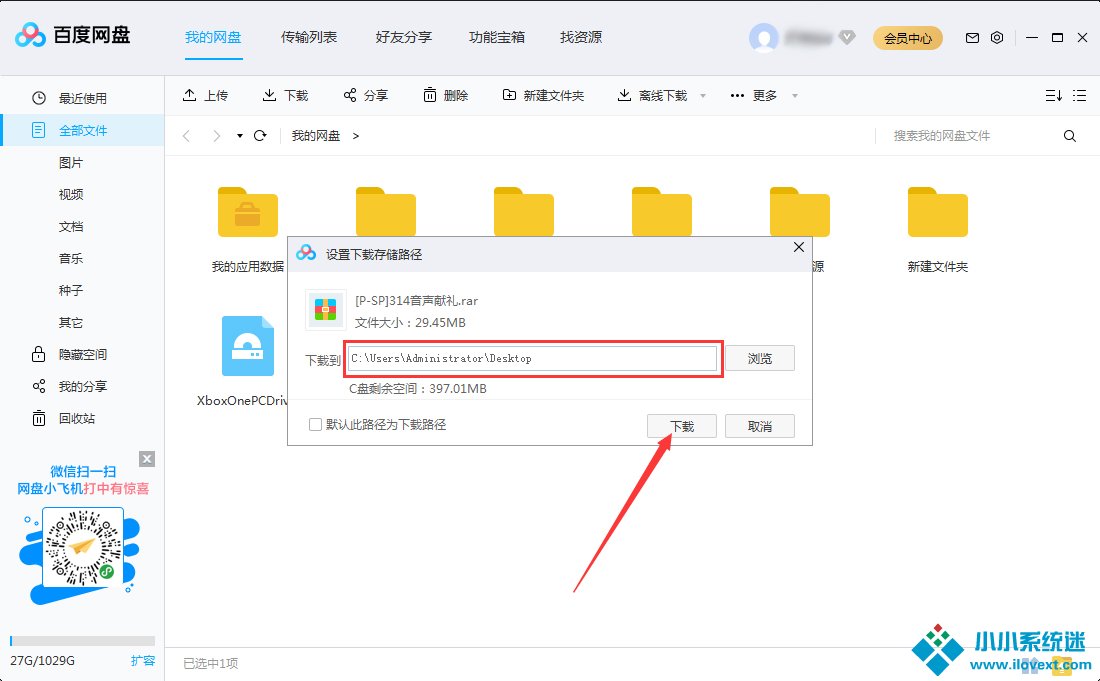Expand the offline download dropdown arrow
The height and width of the screenshot is (681, 1100).
tap(703, 96)
